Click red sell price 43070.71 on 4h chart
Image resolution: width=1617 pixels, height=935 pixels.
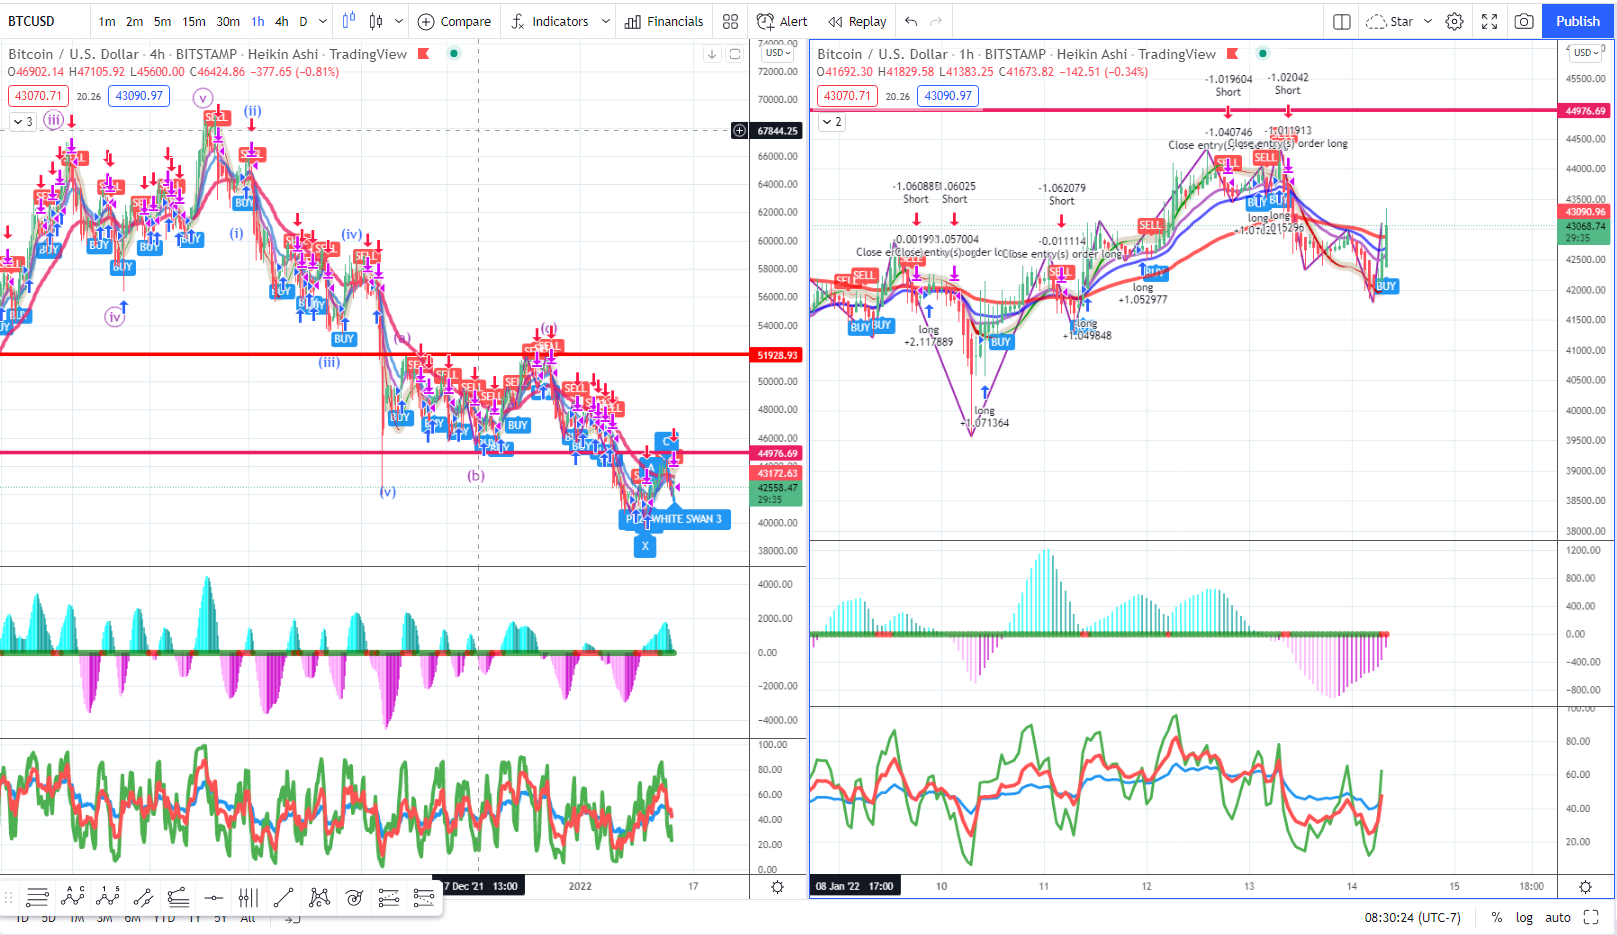(x=38, y=96)
